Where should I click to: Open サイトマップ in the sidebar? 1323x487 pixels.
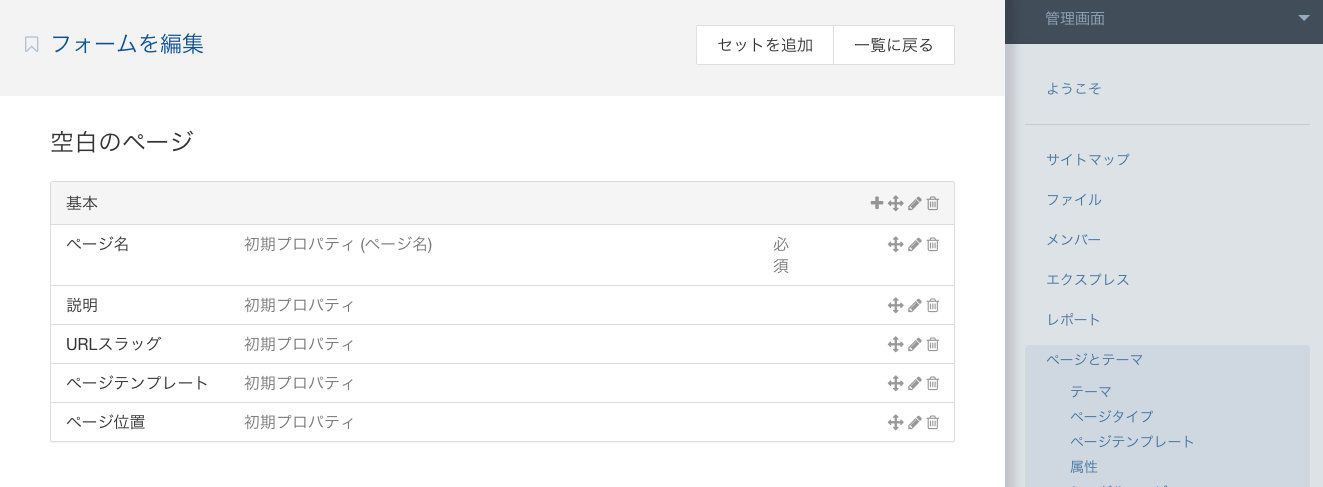(x=1088, y=159)
